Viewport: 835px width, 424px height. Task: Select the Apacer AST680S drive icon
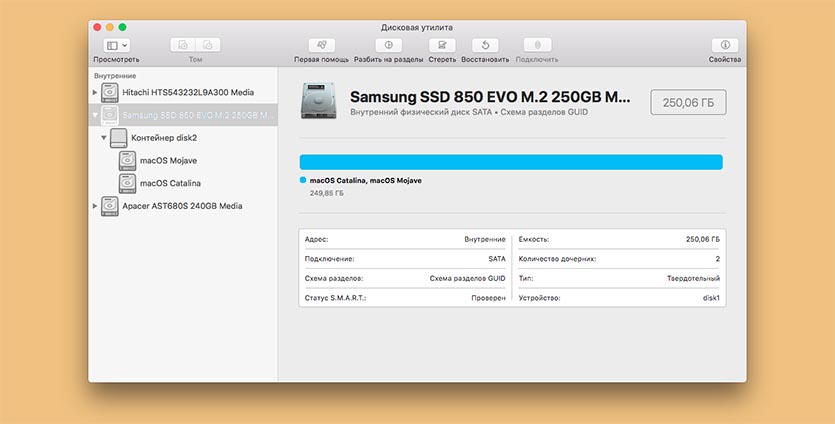(x=110, y=206)
